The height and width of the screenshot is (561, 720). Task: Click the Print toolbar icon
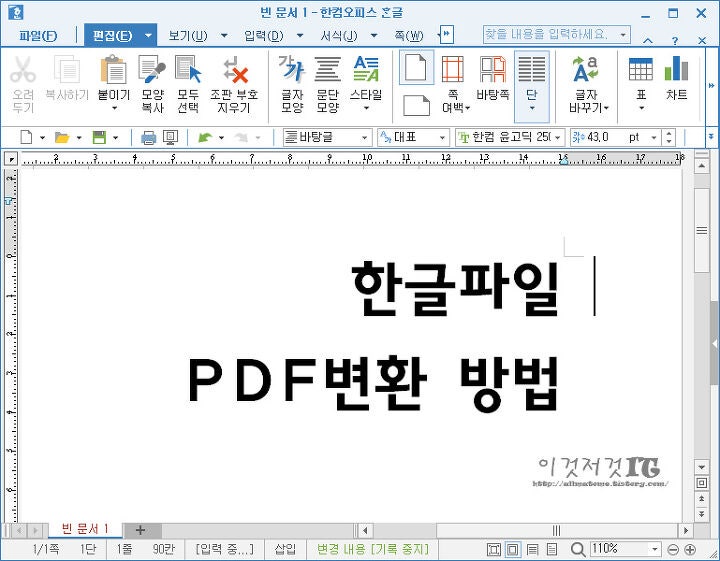(148, 137)
